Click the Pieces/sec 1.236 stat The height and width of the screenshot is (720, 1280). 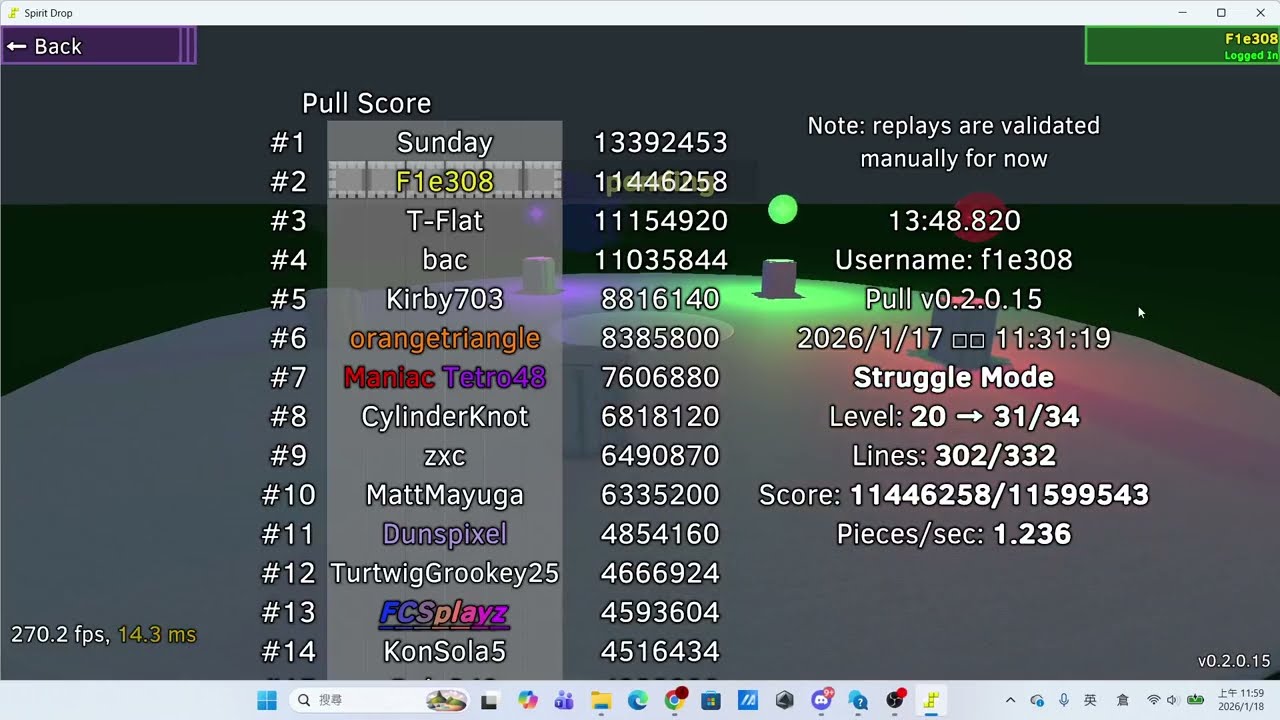[954, 534]
